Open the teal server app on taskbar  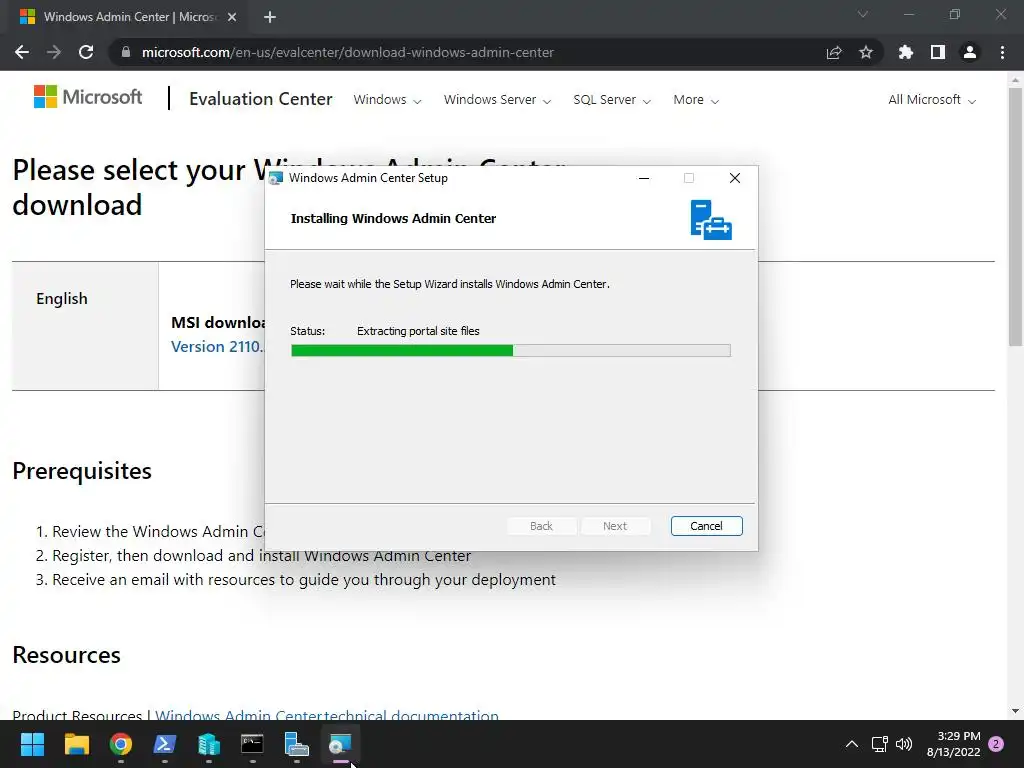tap(208, 744)
